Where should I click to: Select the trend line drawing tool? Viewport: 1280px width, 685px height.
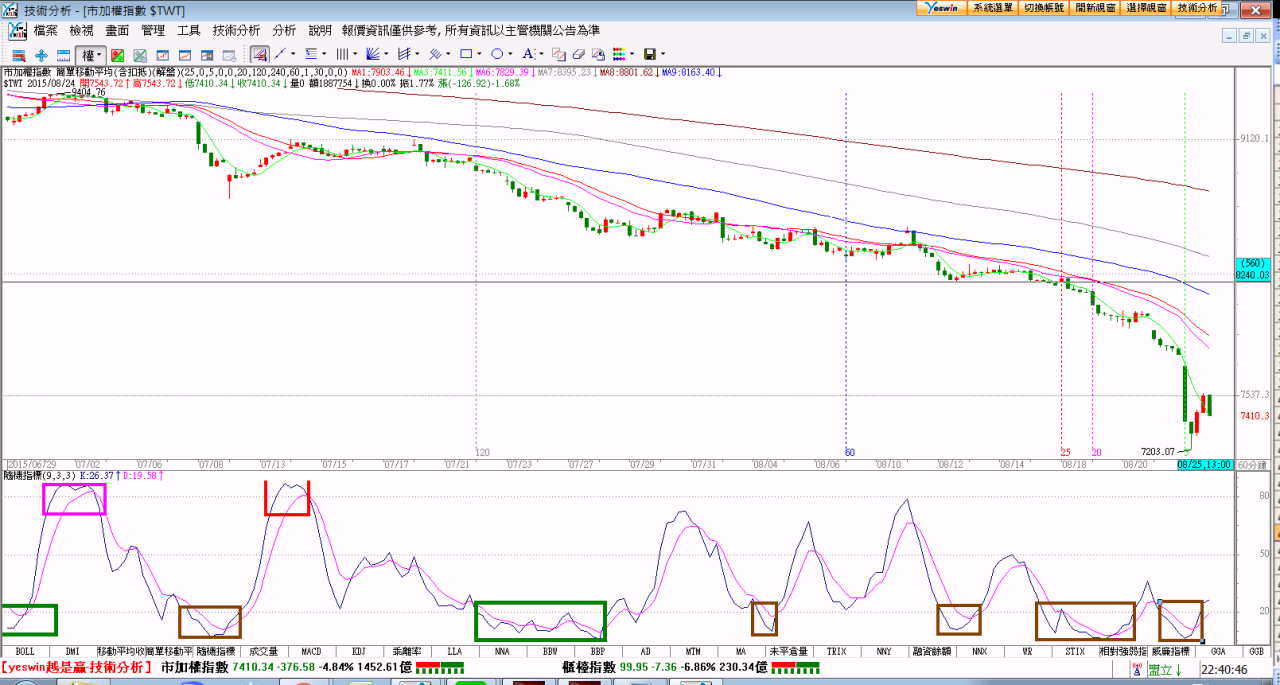point(280,54)
